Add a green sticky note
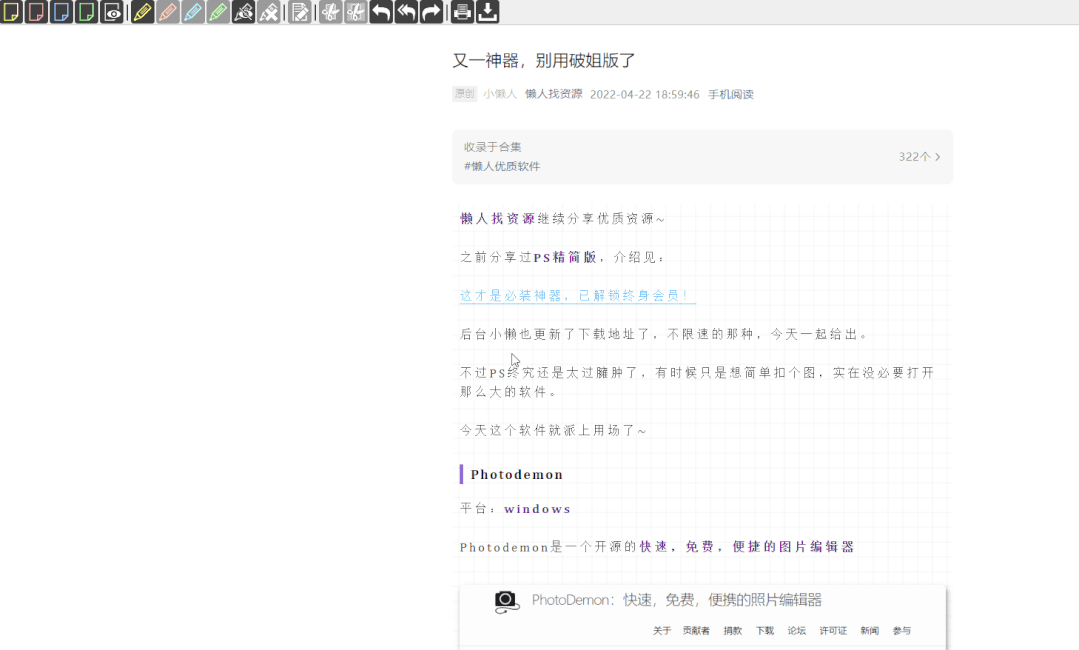Viewport: 1079px width, 650px height. click(86, 12)
